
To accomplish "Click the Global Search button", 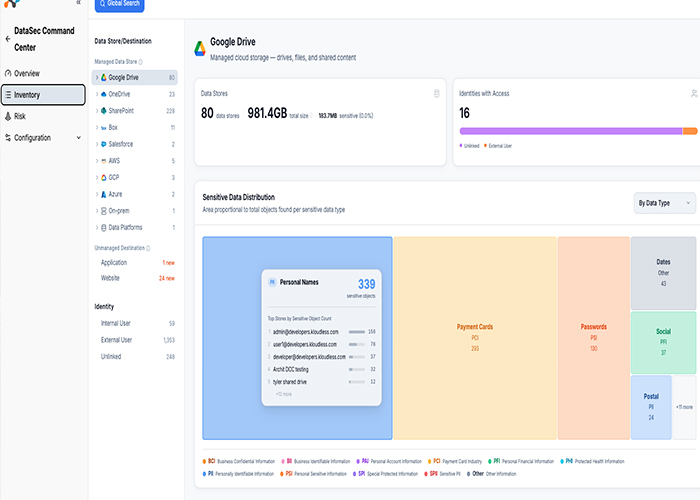I will click(120, 4).
